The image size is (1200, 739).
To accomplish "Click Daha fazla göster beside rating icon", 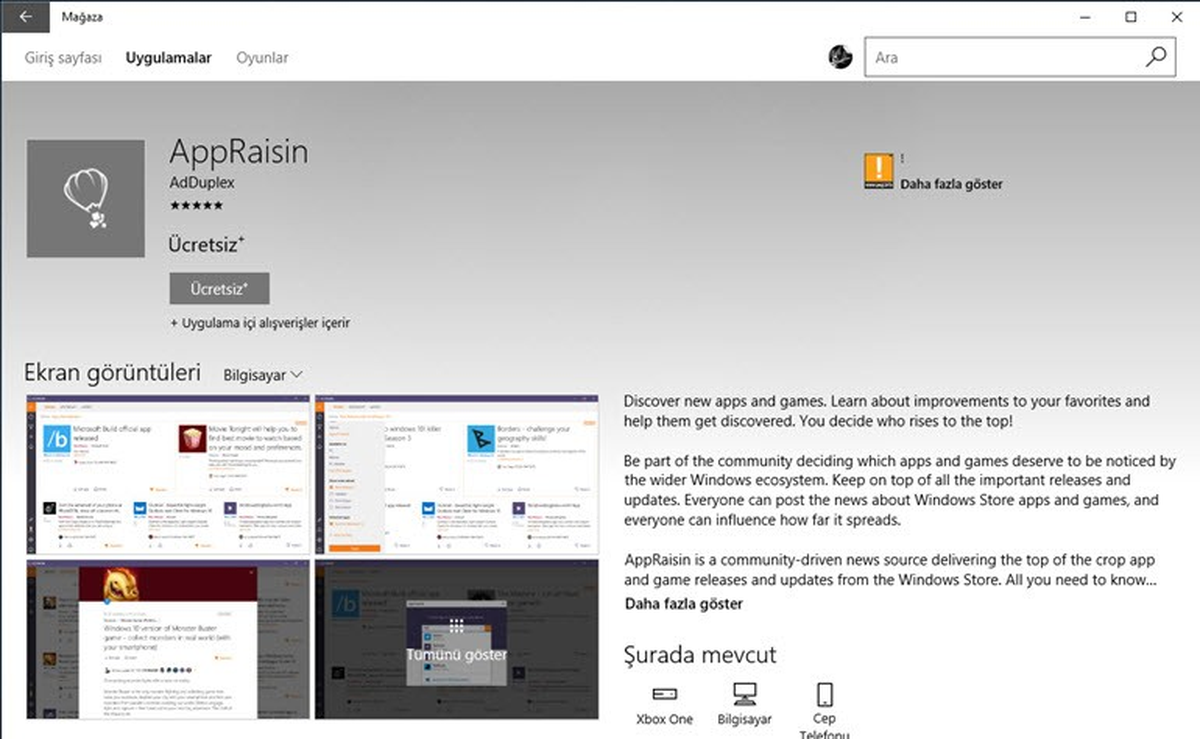I will point(951,184).
